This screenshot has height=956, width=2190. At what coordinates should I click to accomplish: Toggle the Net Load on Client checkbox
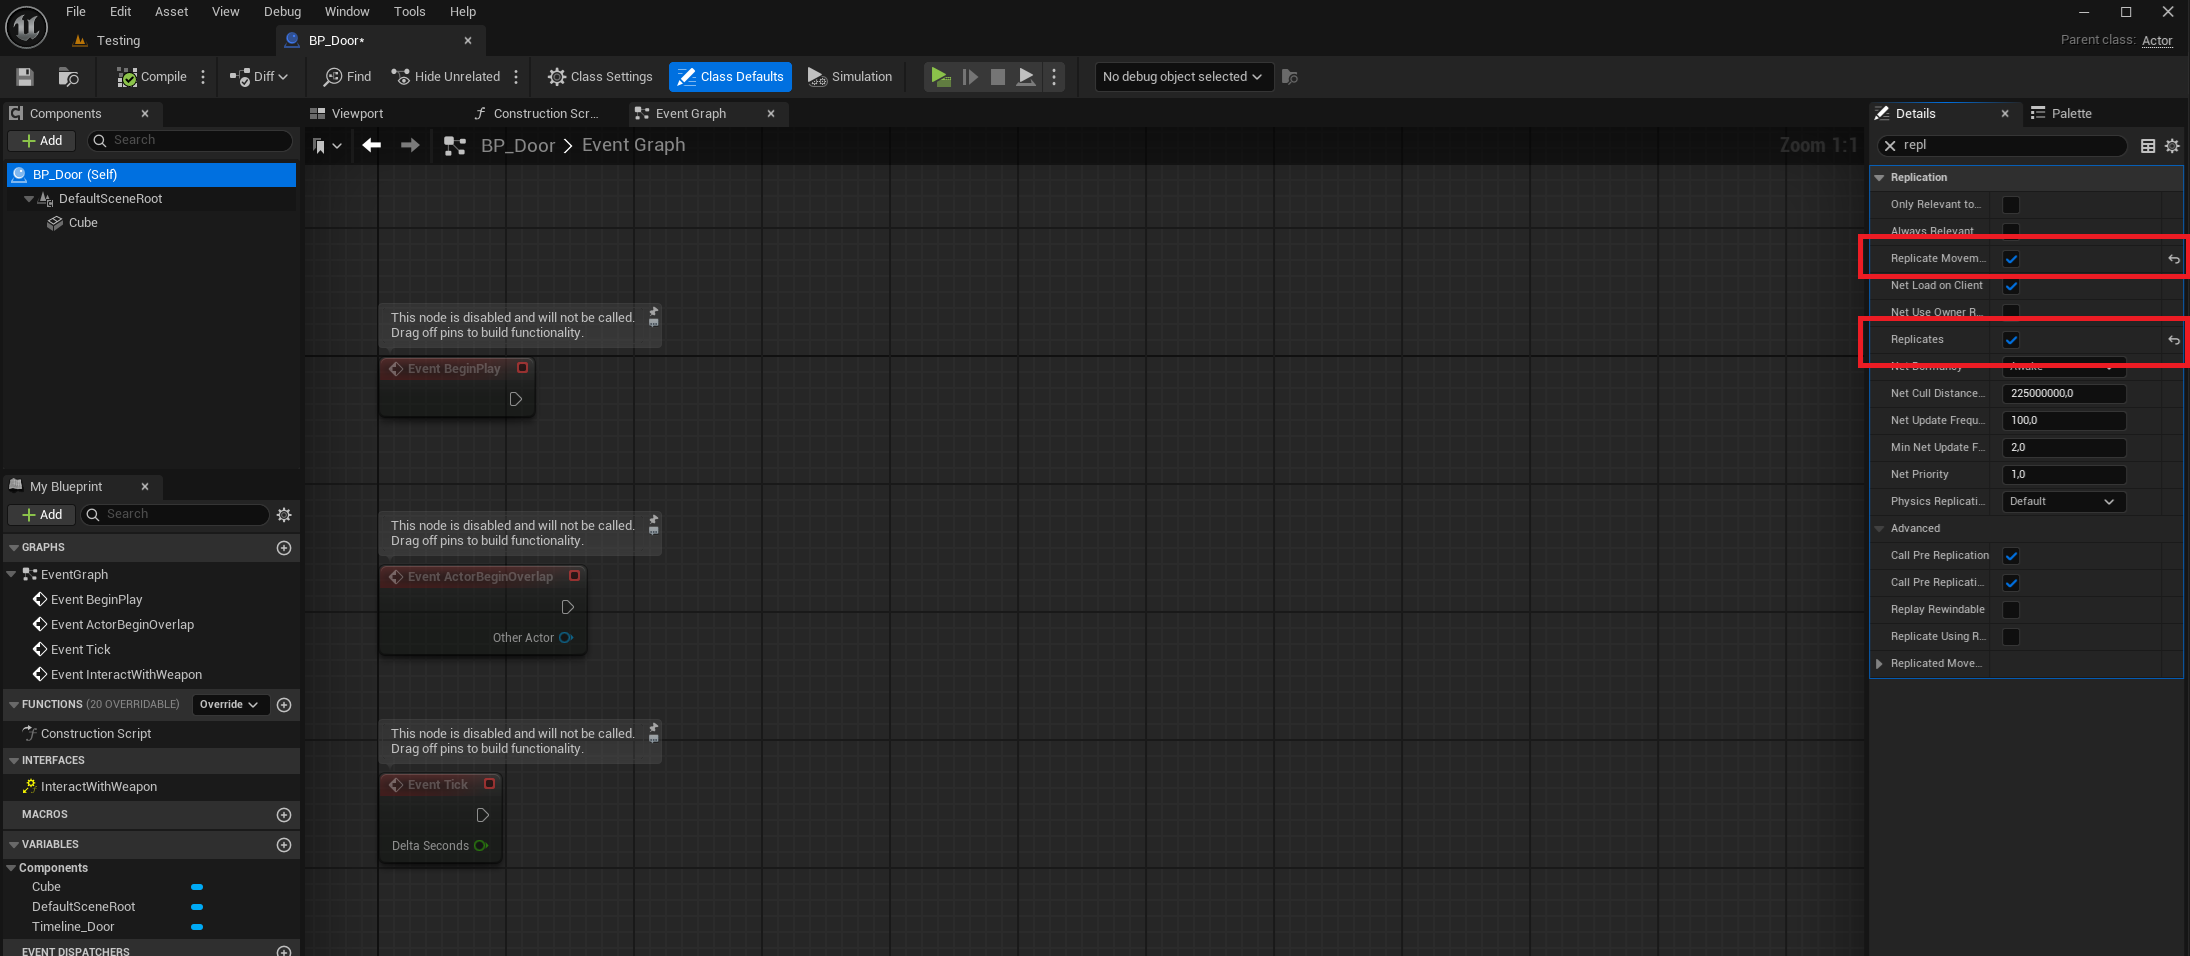pyautogui.click(x=2011, y=286)
